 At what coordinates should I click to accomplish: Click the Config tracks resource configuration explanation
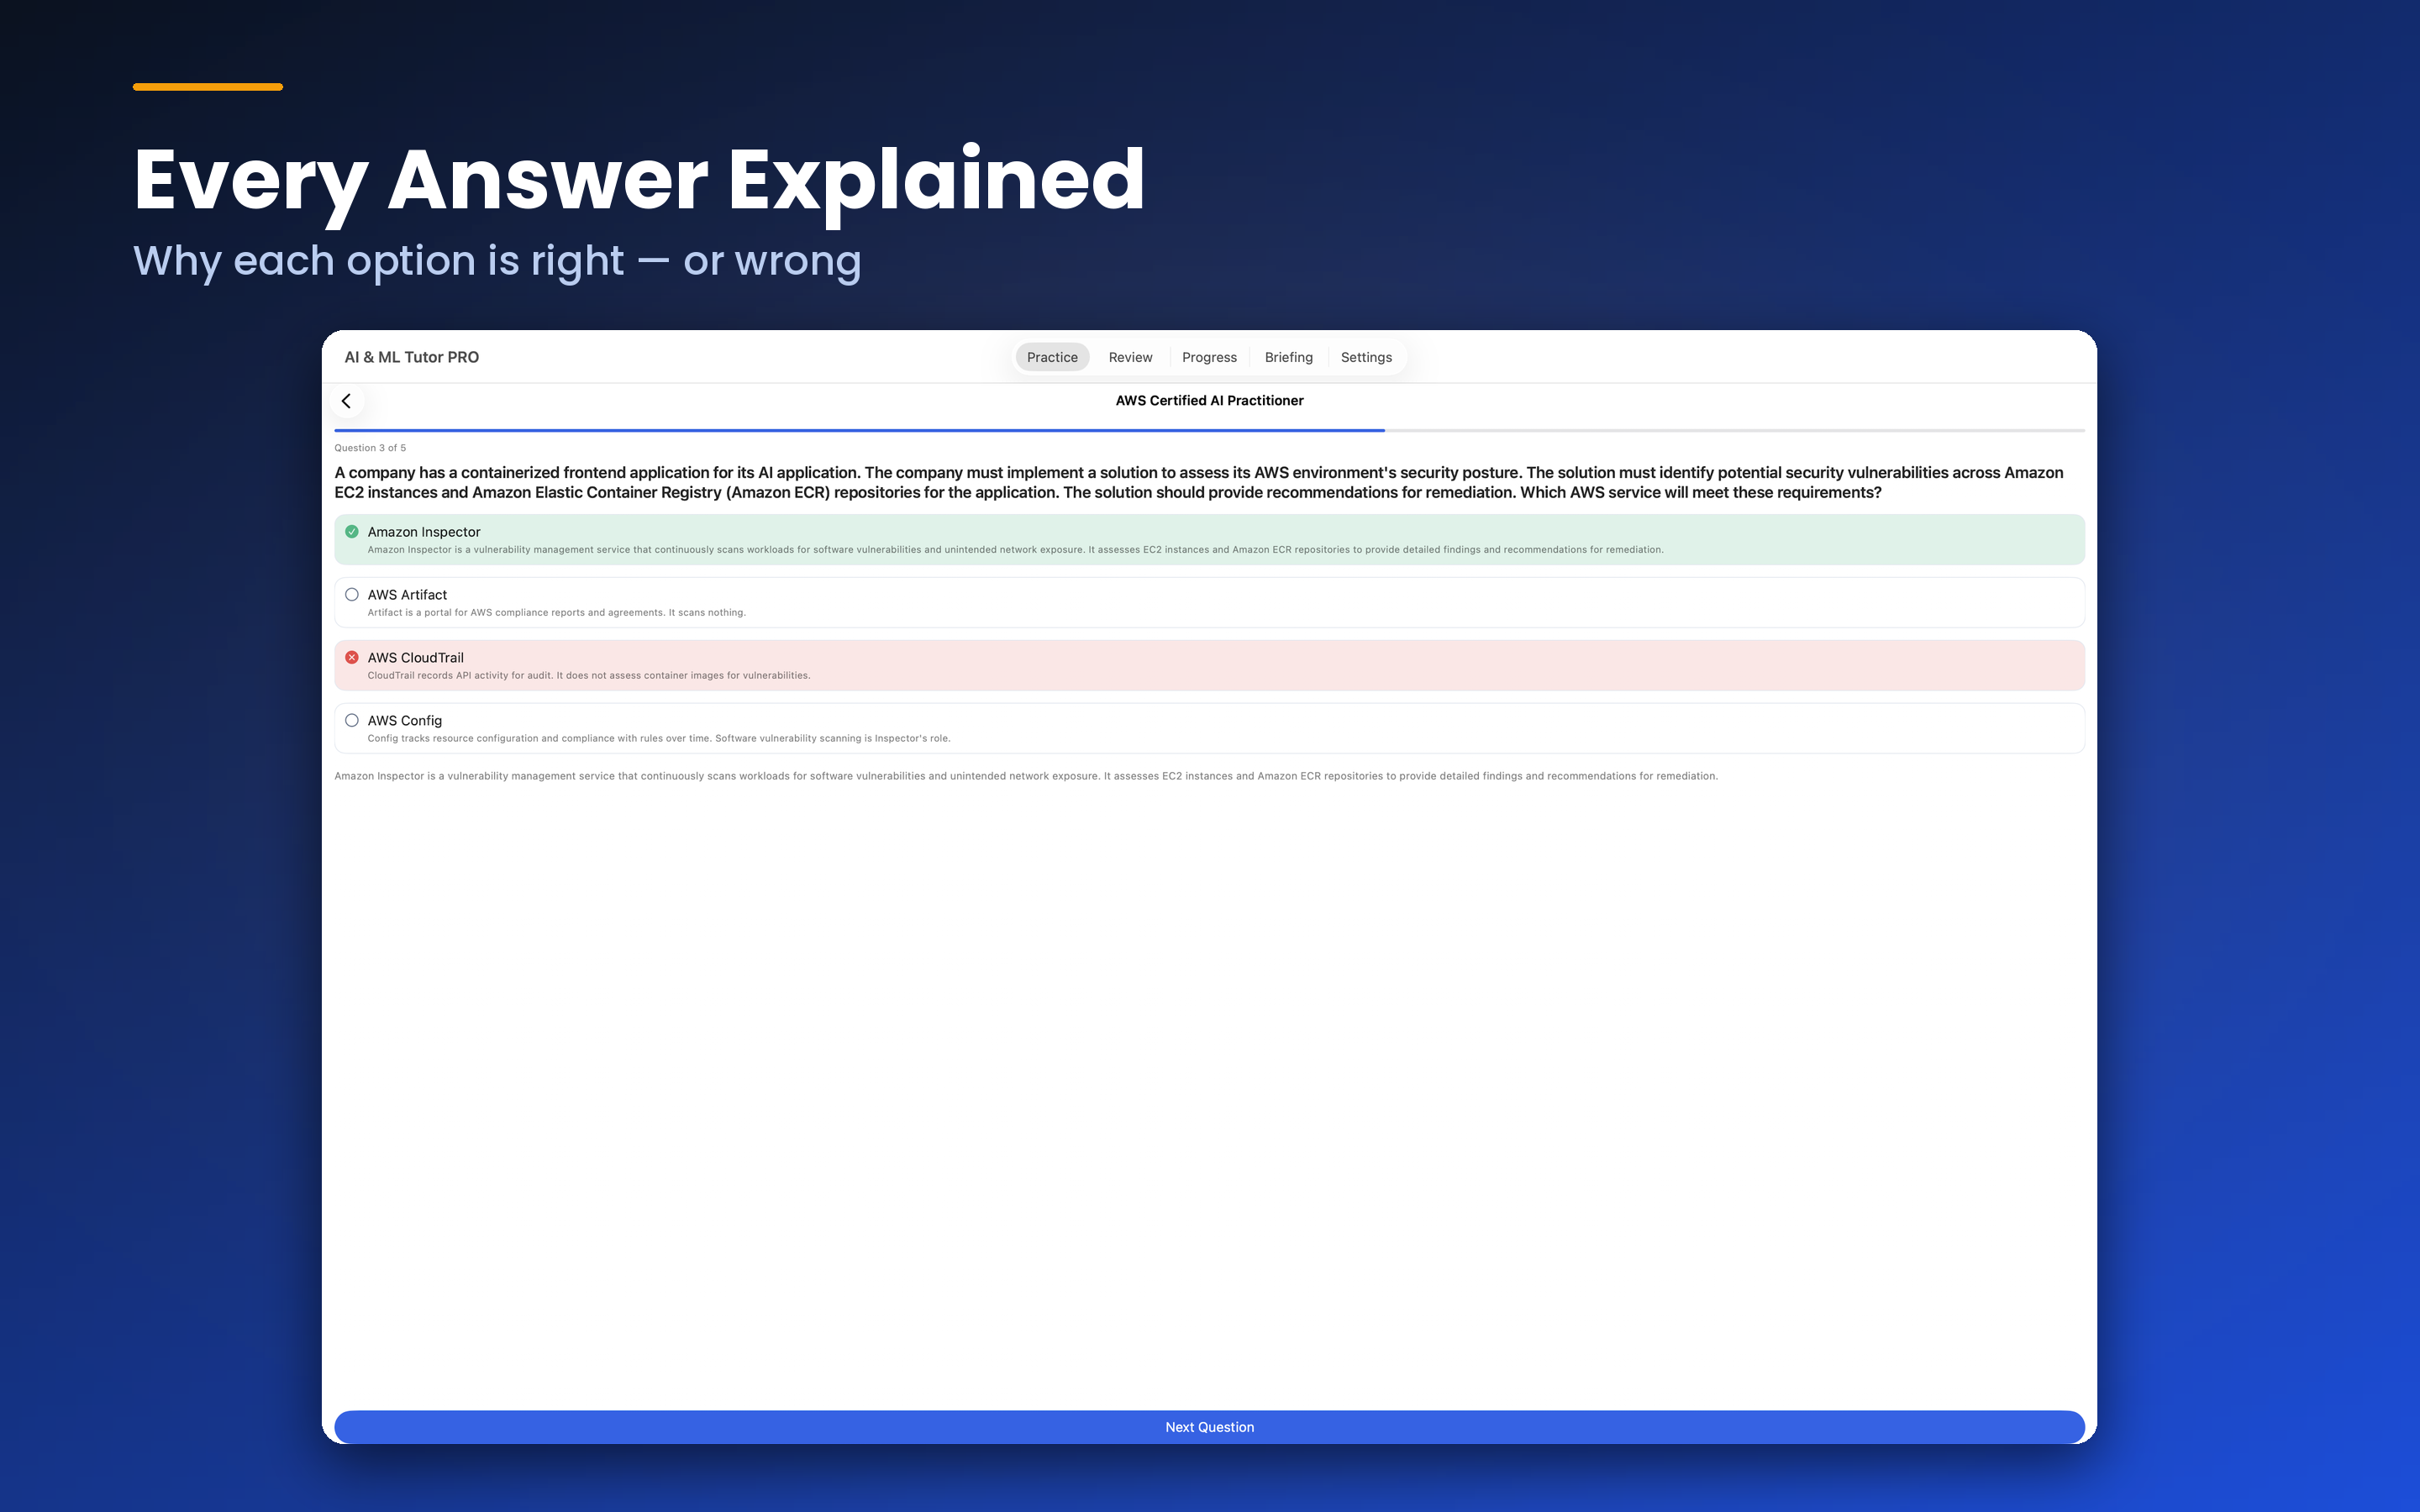[x=659, y=738]
